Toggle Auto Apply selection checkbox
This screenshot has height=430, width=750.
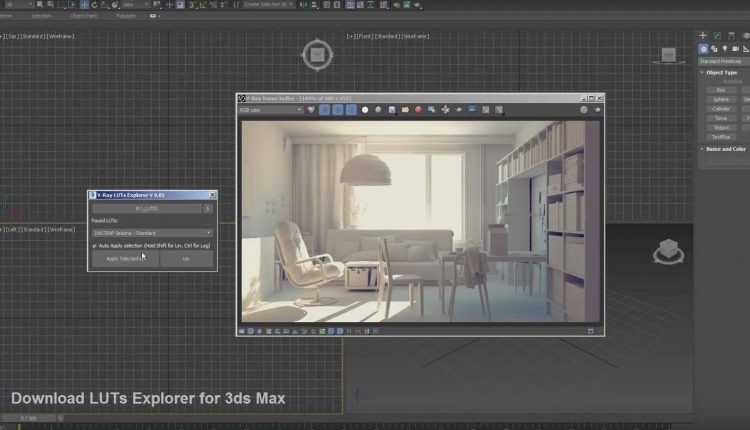pos(95,245)
